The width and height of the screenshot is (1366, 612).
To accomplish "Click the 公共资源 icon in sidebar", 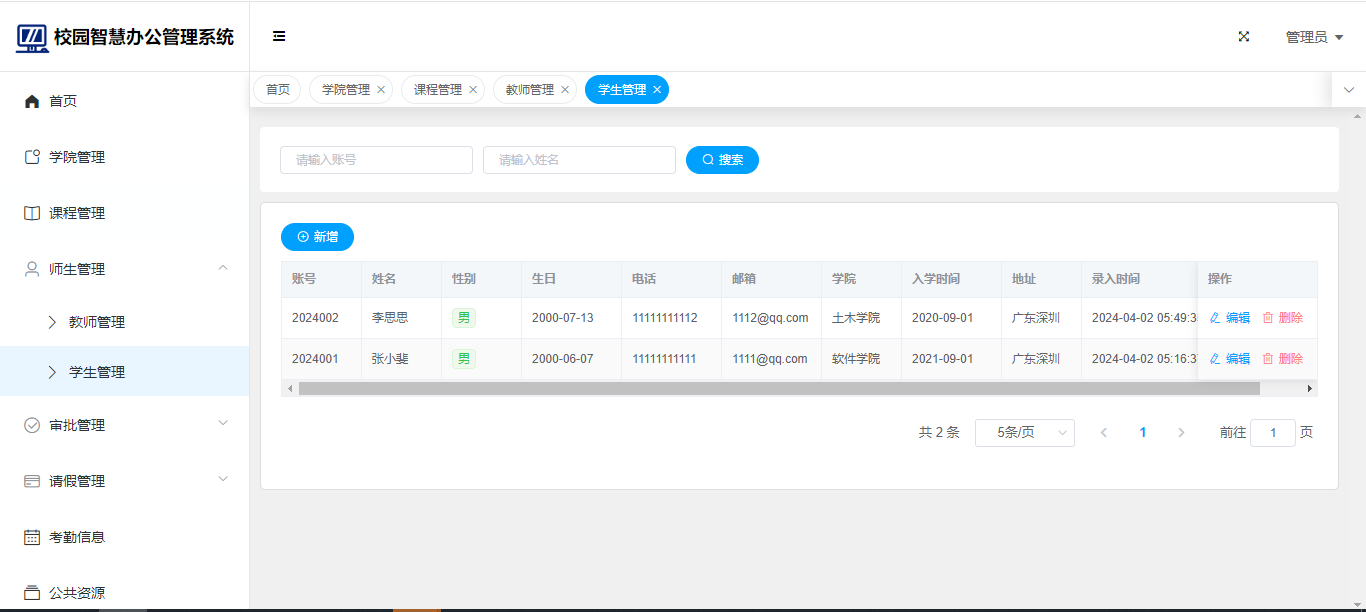I will (32, 592).
